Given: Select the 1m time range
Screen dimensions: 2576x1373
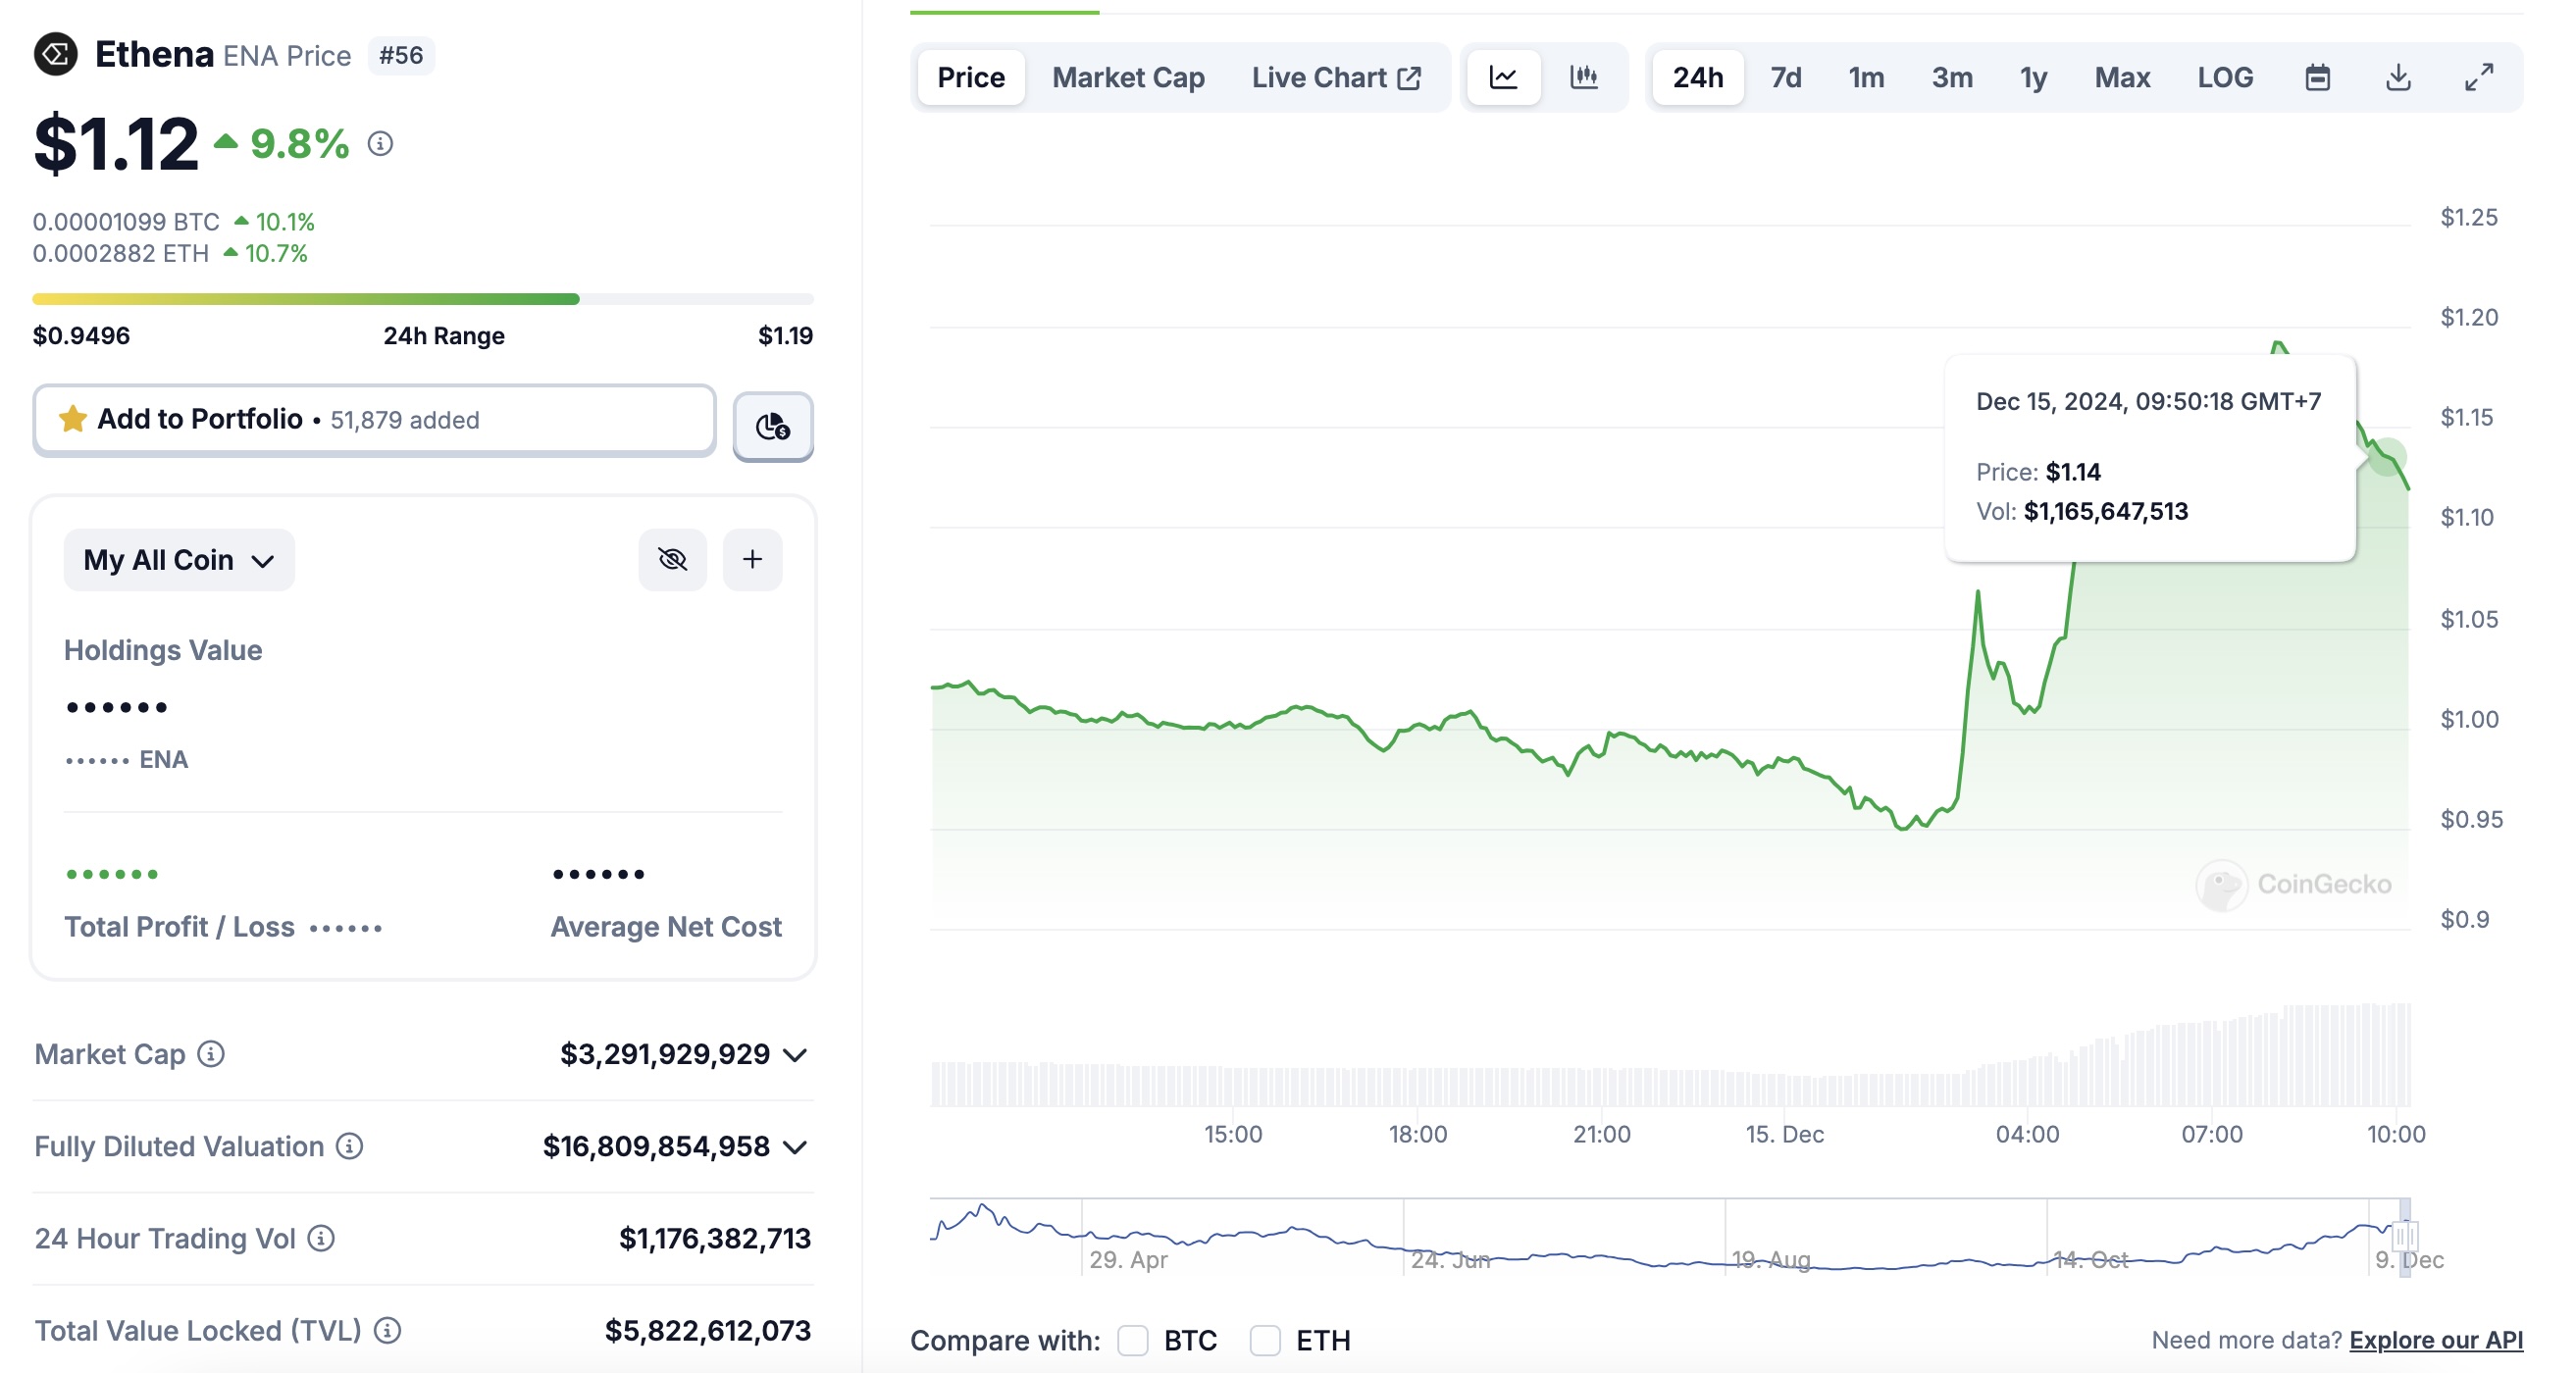Looking at the screenshot, I should point(1866,77).
